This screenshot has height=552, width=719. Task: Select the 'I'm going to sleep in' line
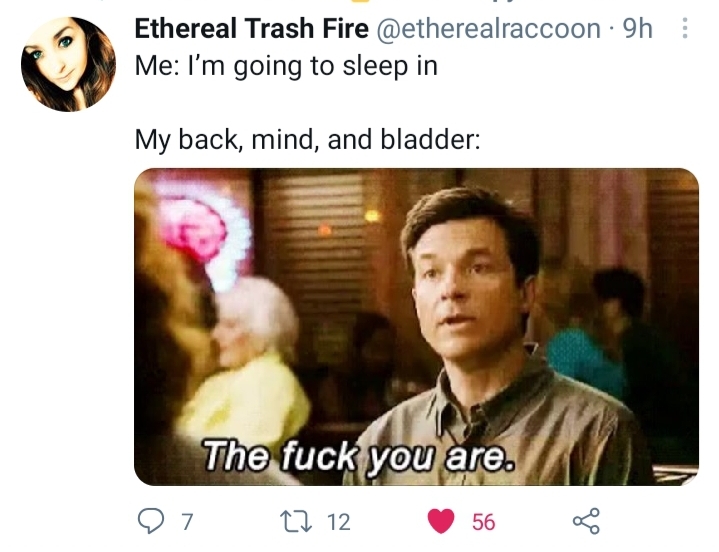[x=287, y=66]
